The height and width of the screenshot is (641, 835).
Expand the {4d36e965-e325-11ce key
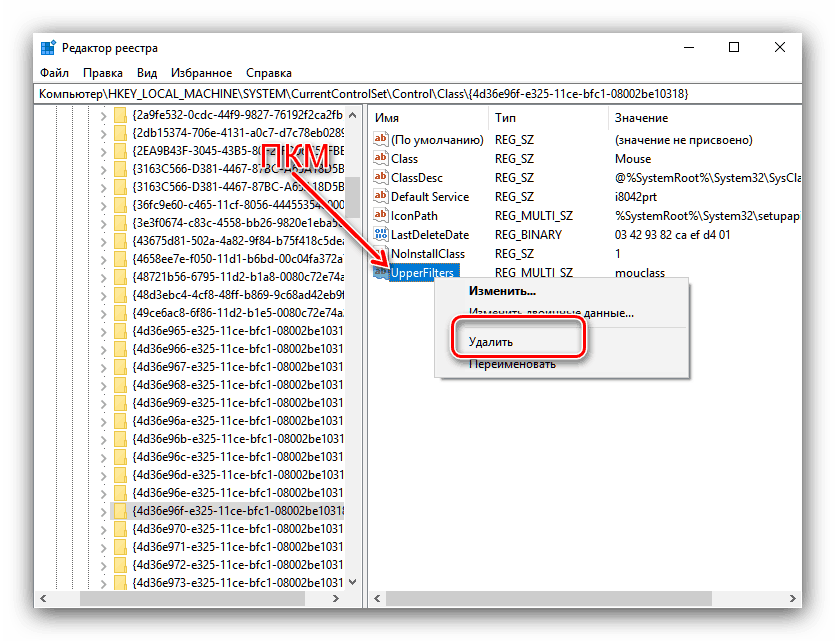103,332
